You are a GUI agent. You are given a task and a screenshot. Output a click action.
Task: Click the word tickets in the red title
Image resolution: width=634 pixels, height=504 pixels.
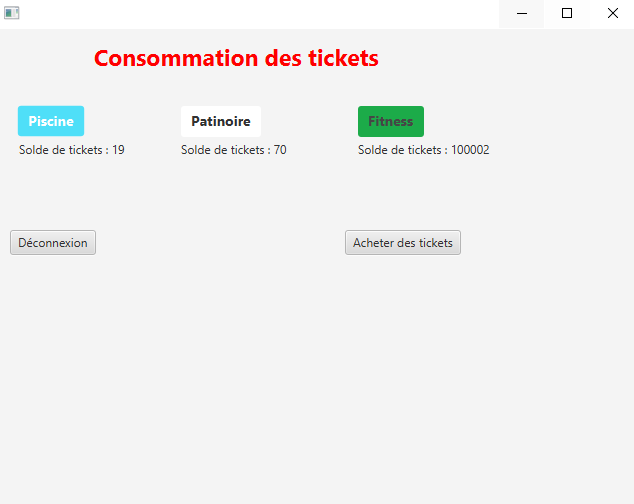[x=343, y=58]
